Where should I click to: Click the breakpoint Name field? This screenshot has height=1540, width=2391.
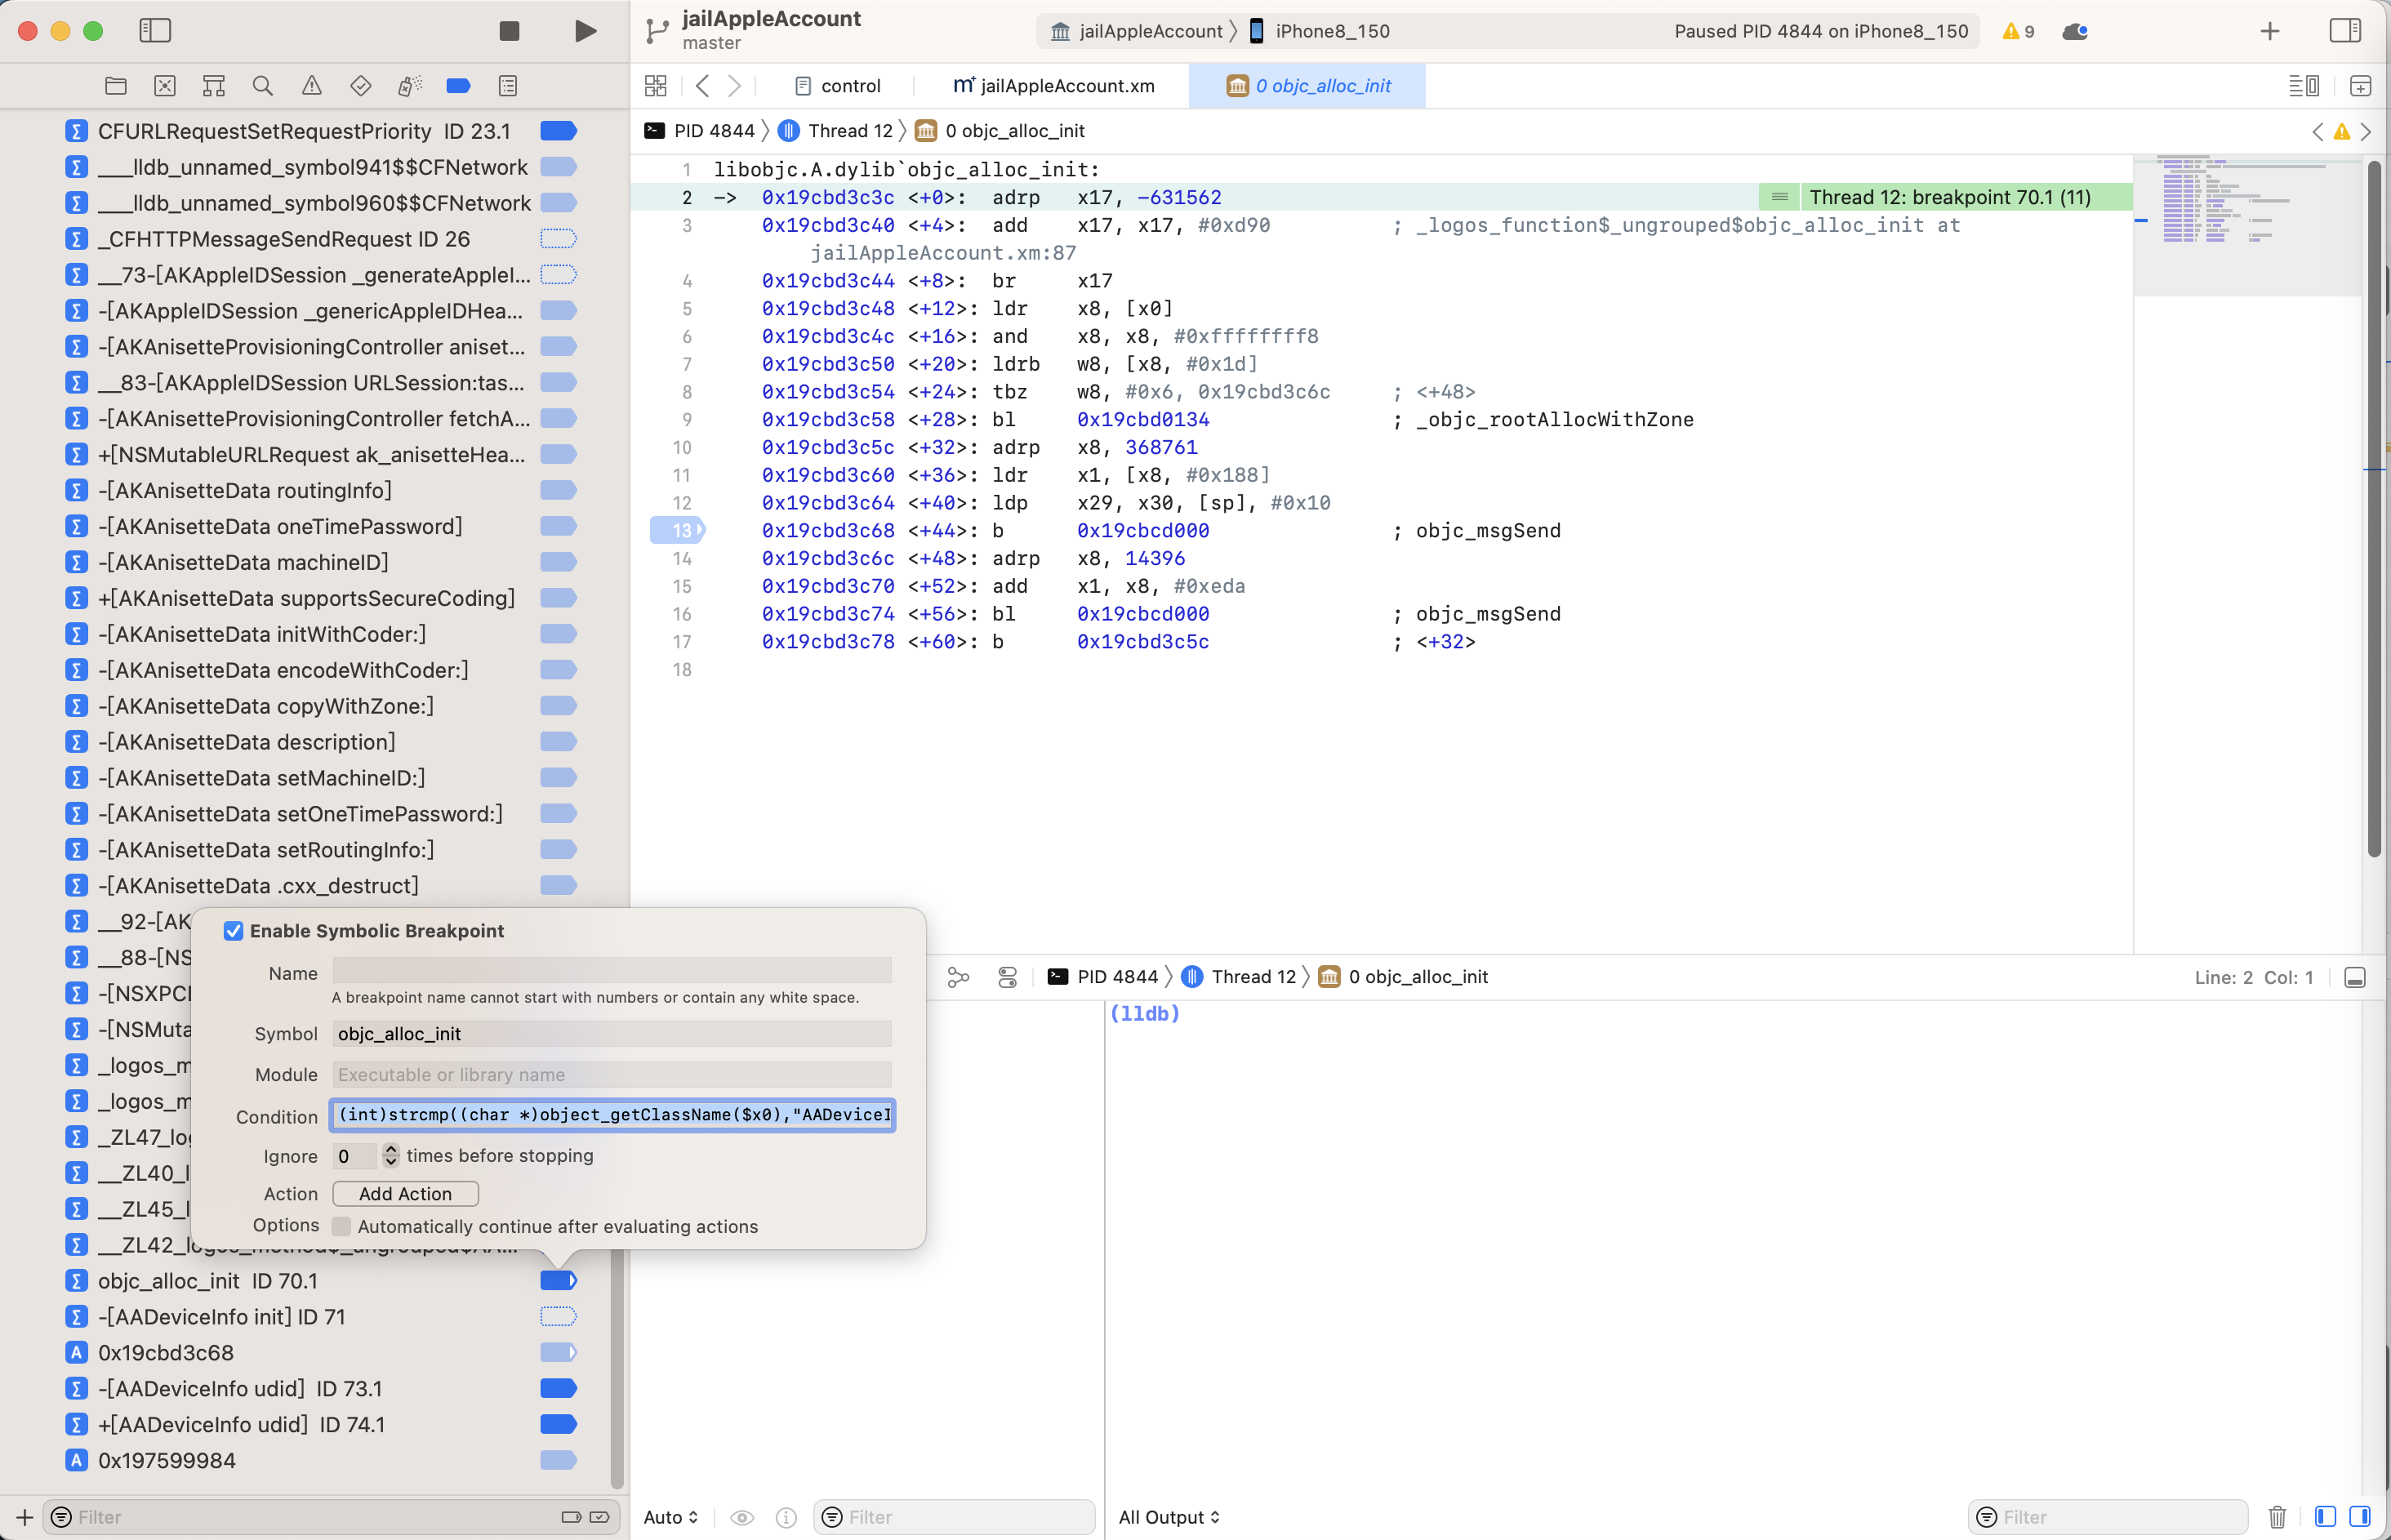pos(612,970)
